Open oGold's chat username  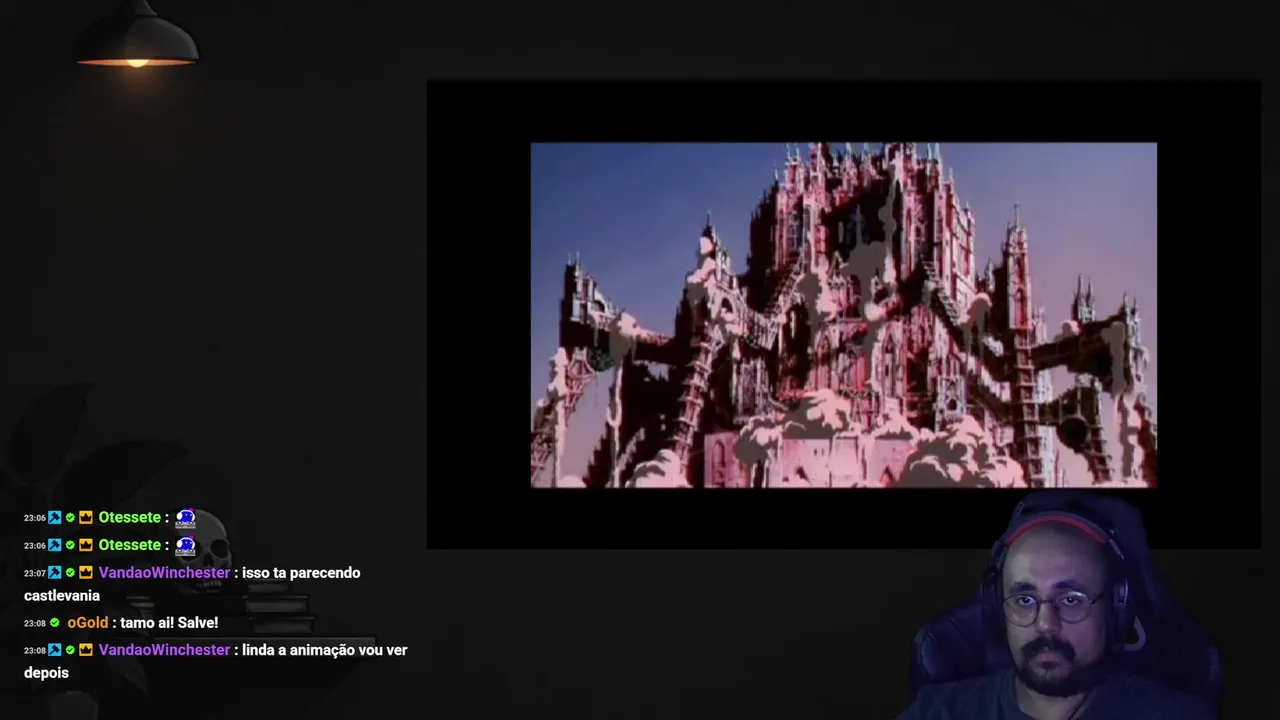[x=88, y=623]
